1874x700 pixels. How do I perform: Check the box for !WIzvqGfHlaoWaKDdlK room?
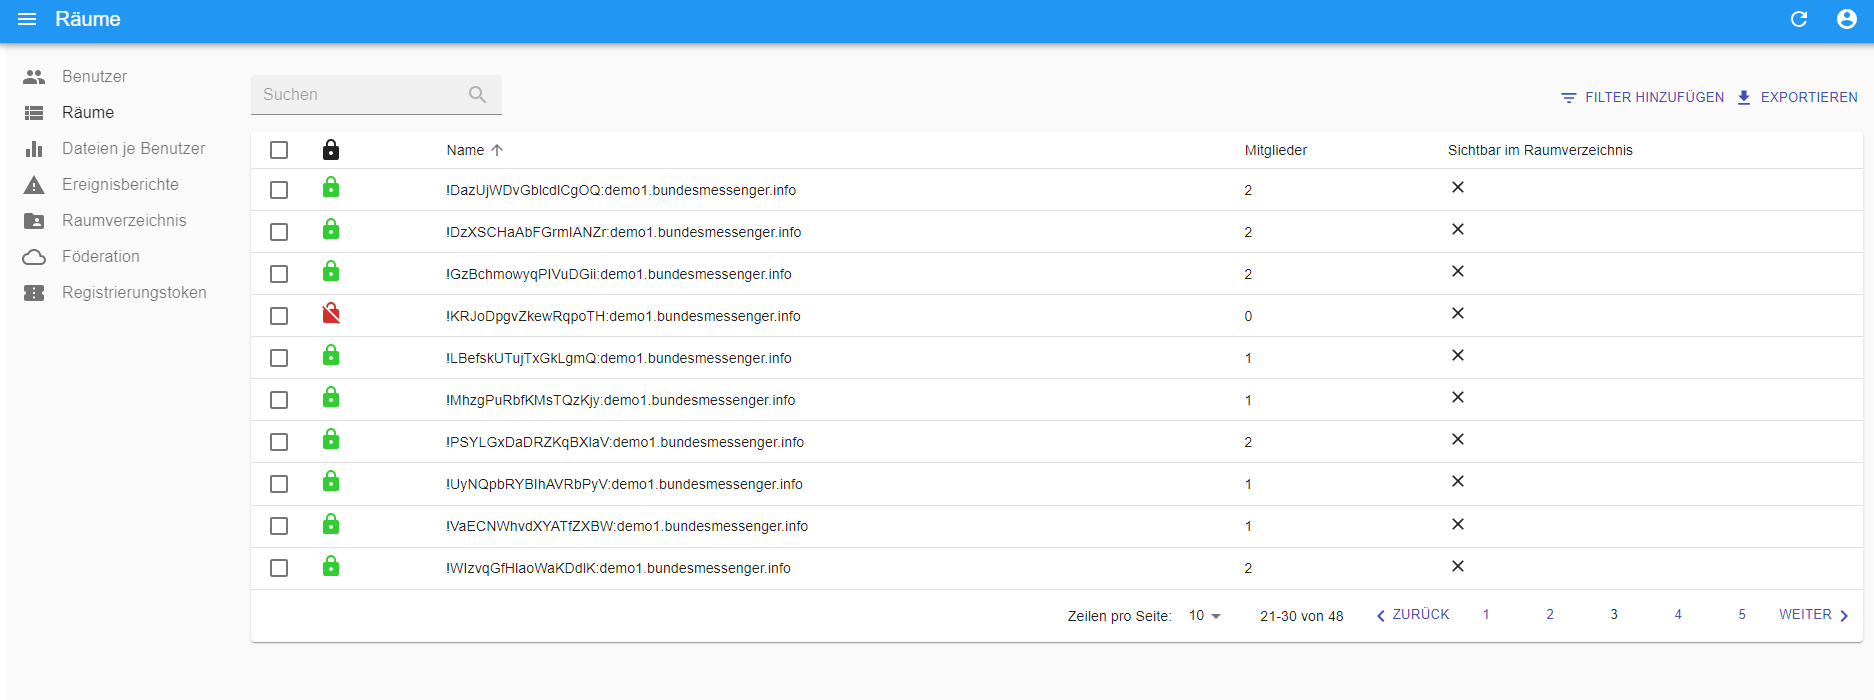coord(279,568)
